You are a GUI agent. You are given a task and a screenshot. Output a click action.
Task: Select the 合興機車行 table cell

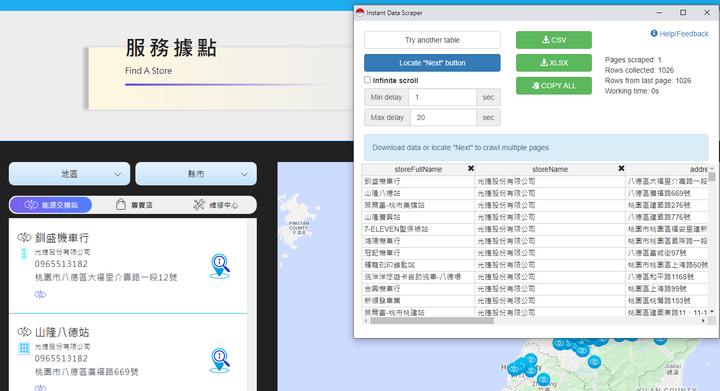pyautogui.click(x=418, y=289)
